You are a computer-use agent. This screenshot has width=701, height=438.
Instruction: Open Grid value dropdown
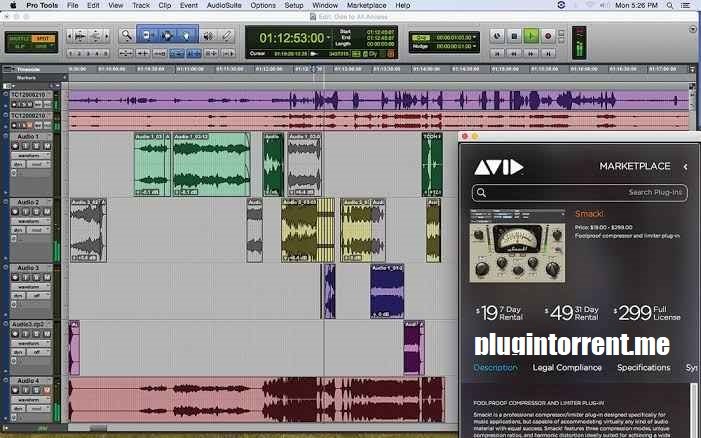(475, 38)
